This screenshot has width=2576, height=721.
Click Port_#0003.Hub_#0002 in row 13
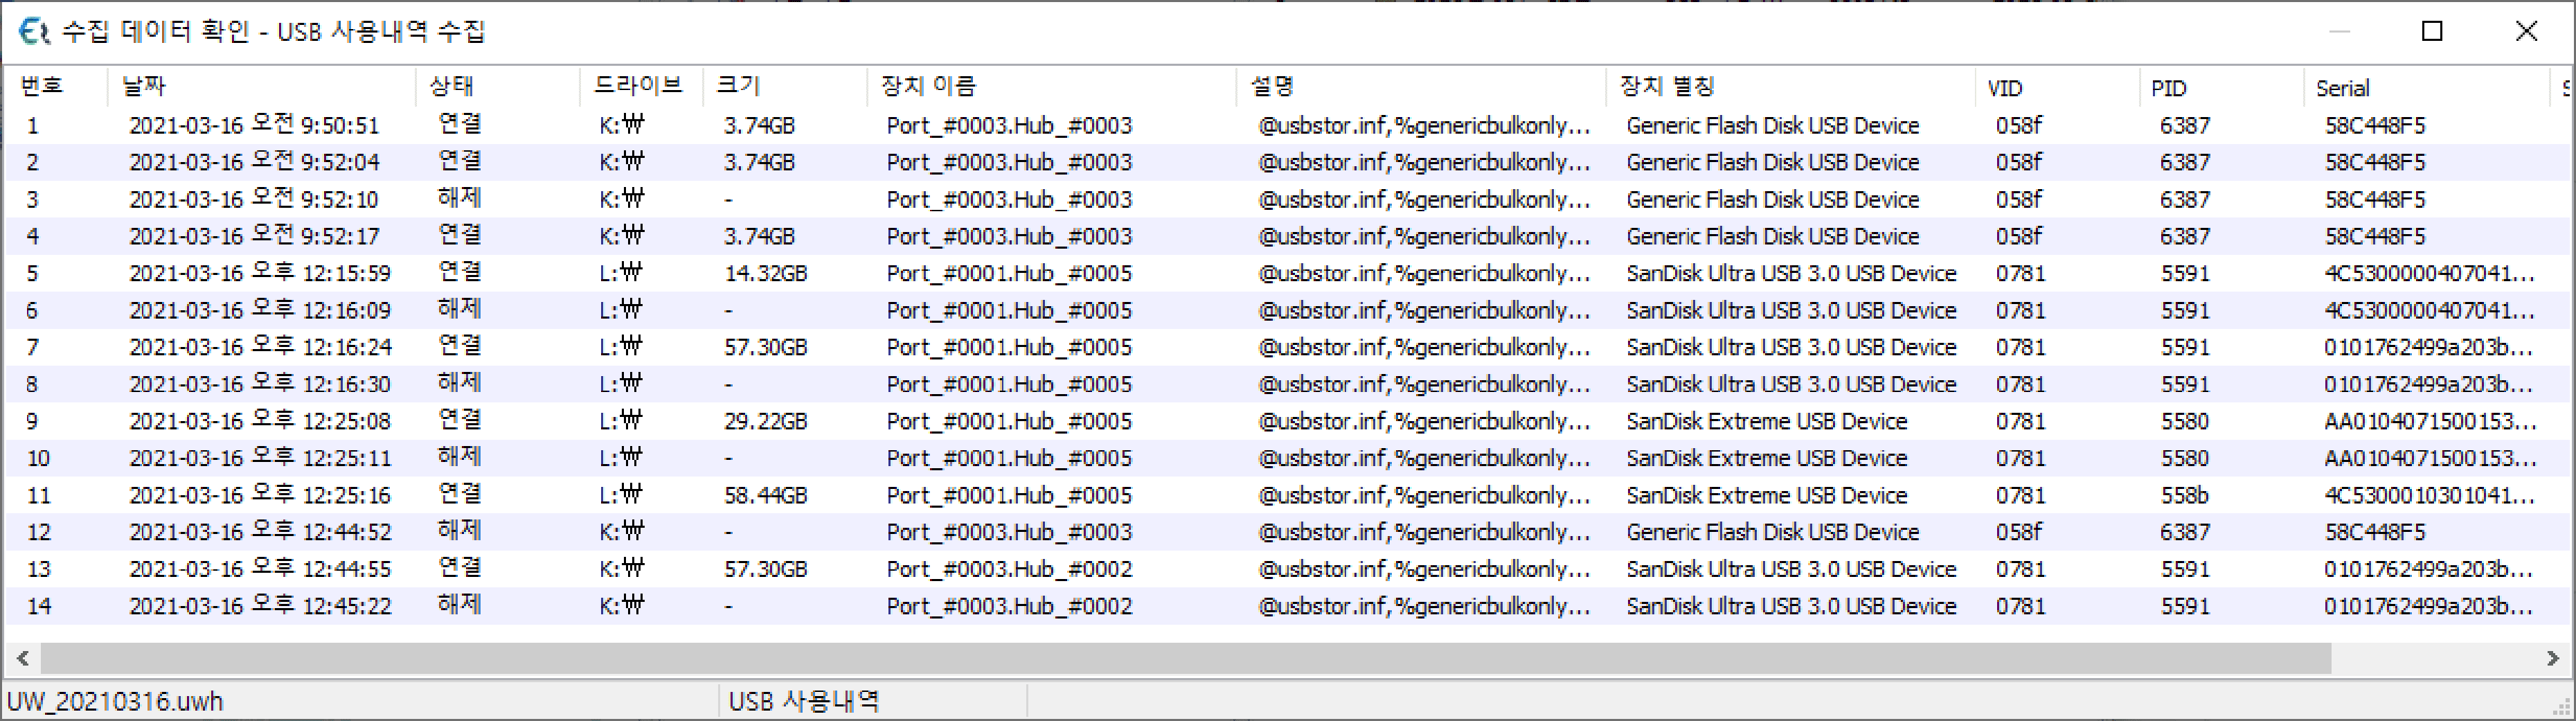pos(1009,569)
